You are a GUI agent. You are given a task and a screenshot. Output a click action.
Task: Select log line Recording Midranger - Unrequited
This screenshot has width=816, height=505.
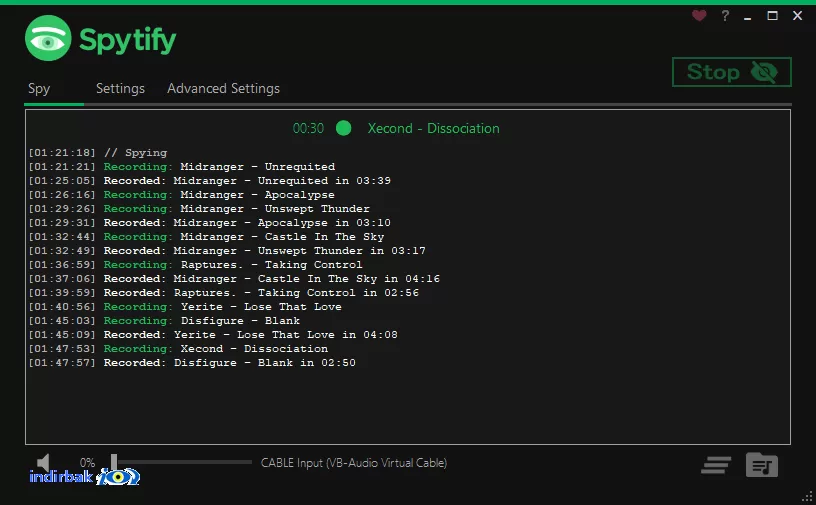(182, 167)
